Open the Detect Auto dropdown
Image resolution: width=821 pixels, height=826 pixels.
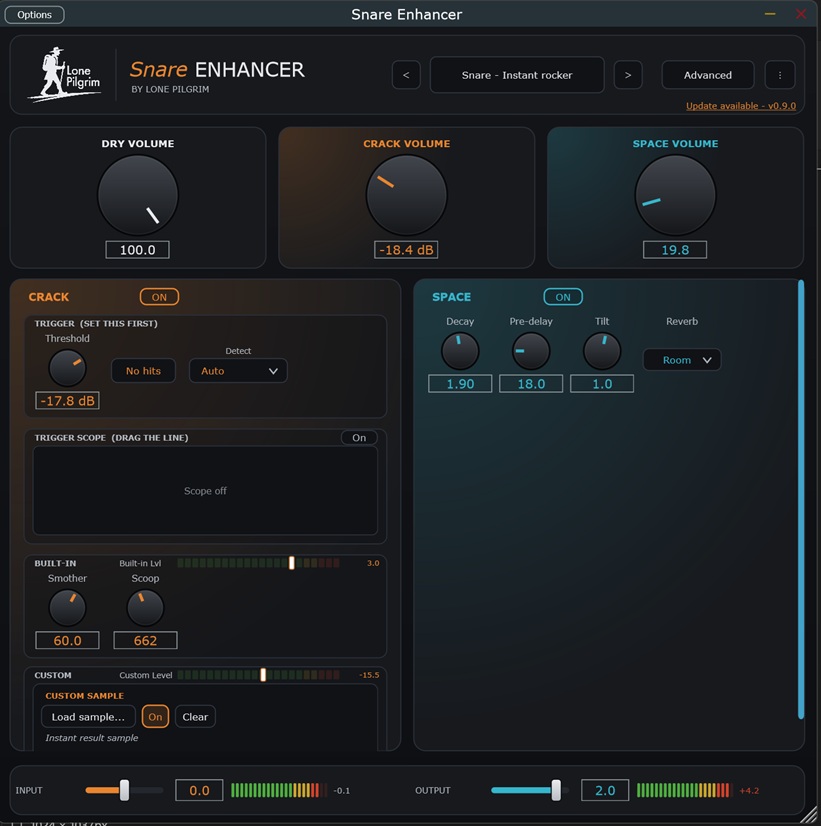click(x=238, y=371)
